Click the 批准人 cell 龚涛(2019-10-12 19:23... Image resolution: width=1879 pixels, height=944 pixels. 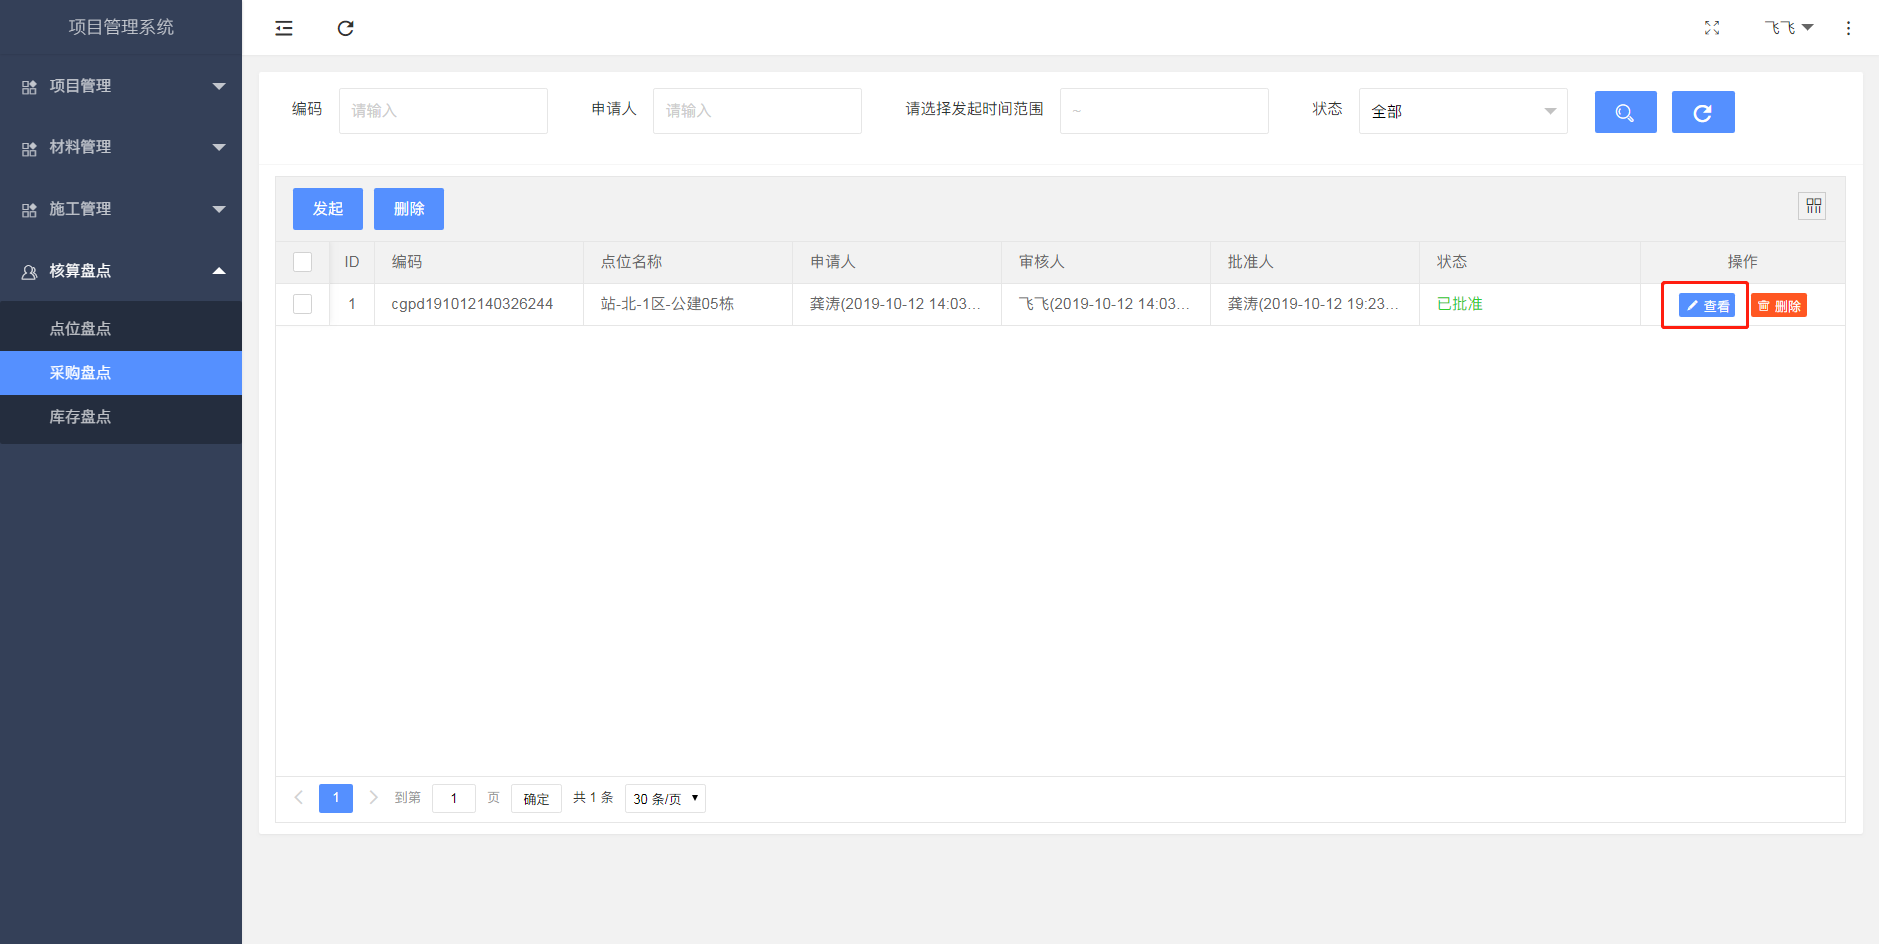coord(1313,304)
